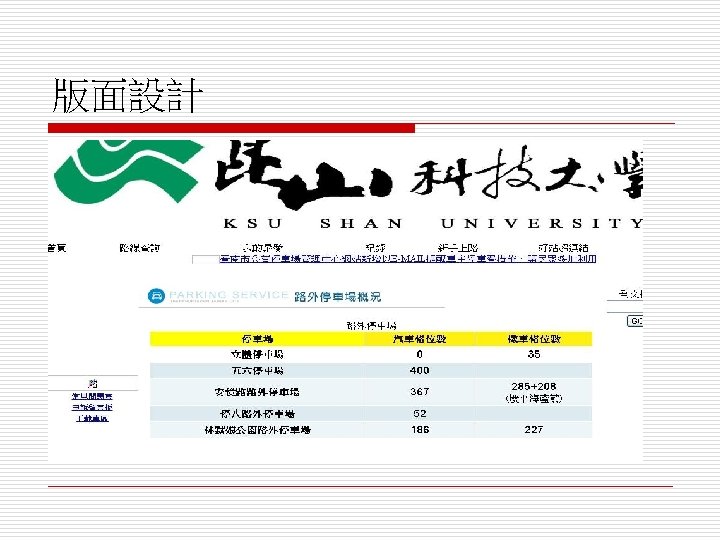Click the cell showing 367
This screenshot has width=720, height=540.
pos(420,392)
